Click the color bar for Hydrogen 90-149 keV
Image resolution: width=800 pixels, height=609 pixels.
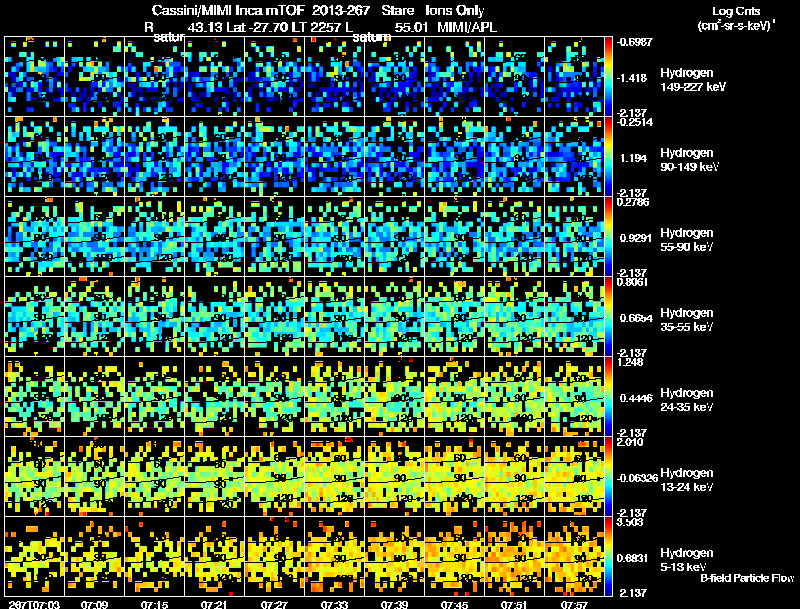608,156
